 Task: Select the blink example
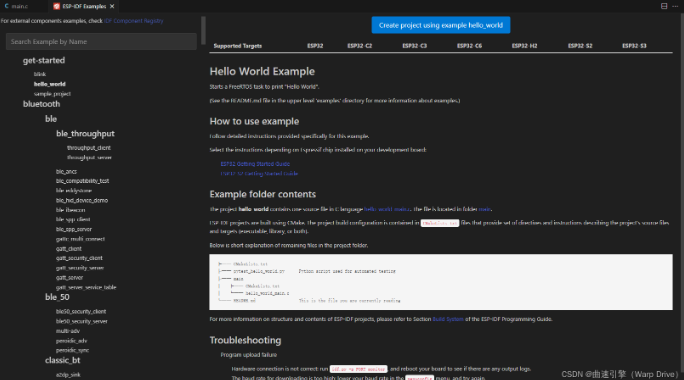(40, 74)
